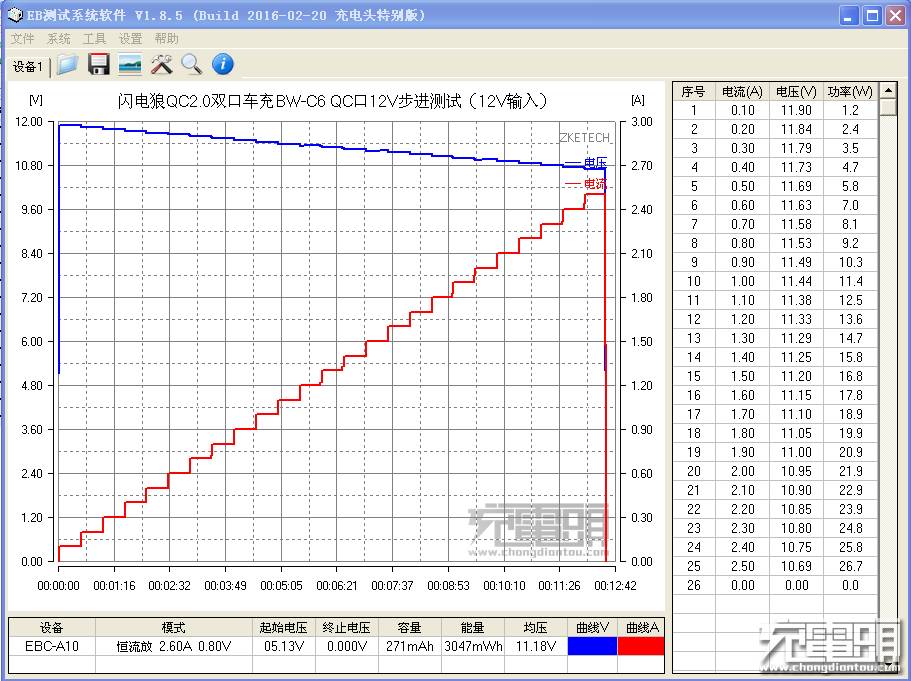Click the 电压(V) column header
The image size is (911, 681).
coord(797,91)
